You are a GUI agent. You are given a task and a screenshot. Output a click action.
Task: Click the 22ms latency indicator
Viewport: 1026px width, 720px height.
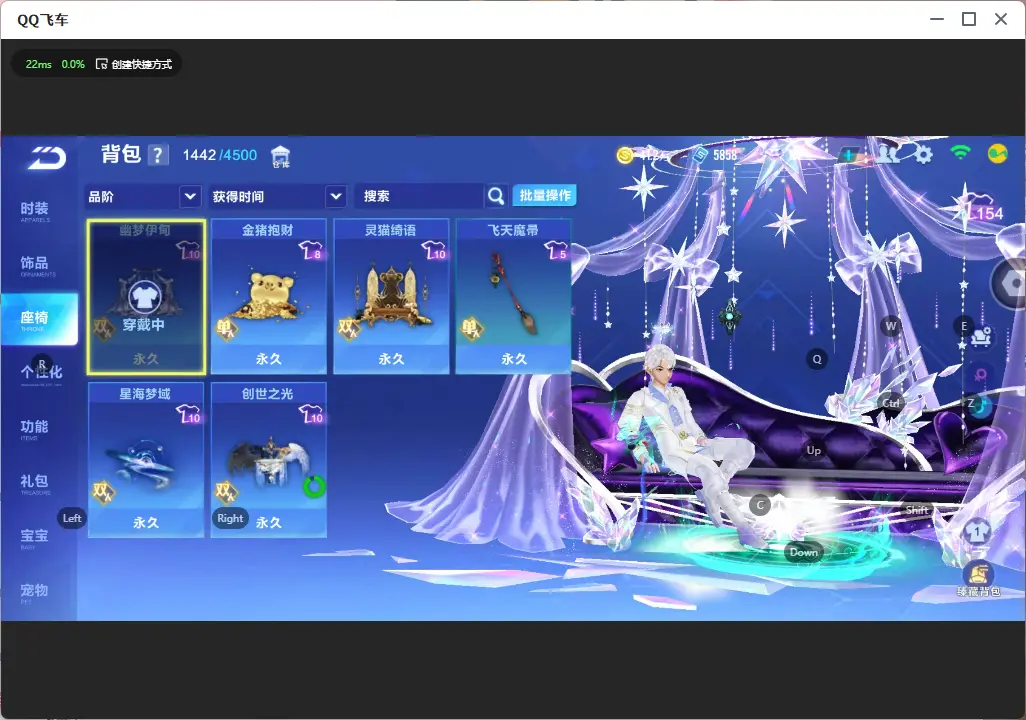(39, 64)
